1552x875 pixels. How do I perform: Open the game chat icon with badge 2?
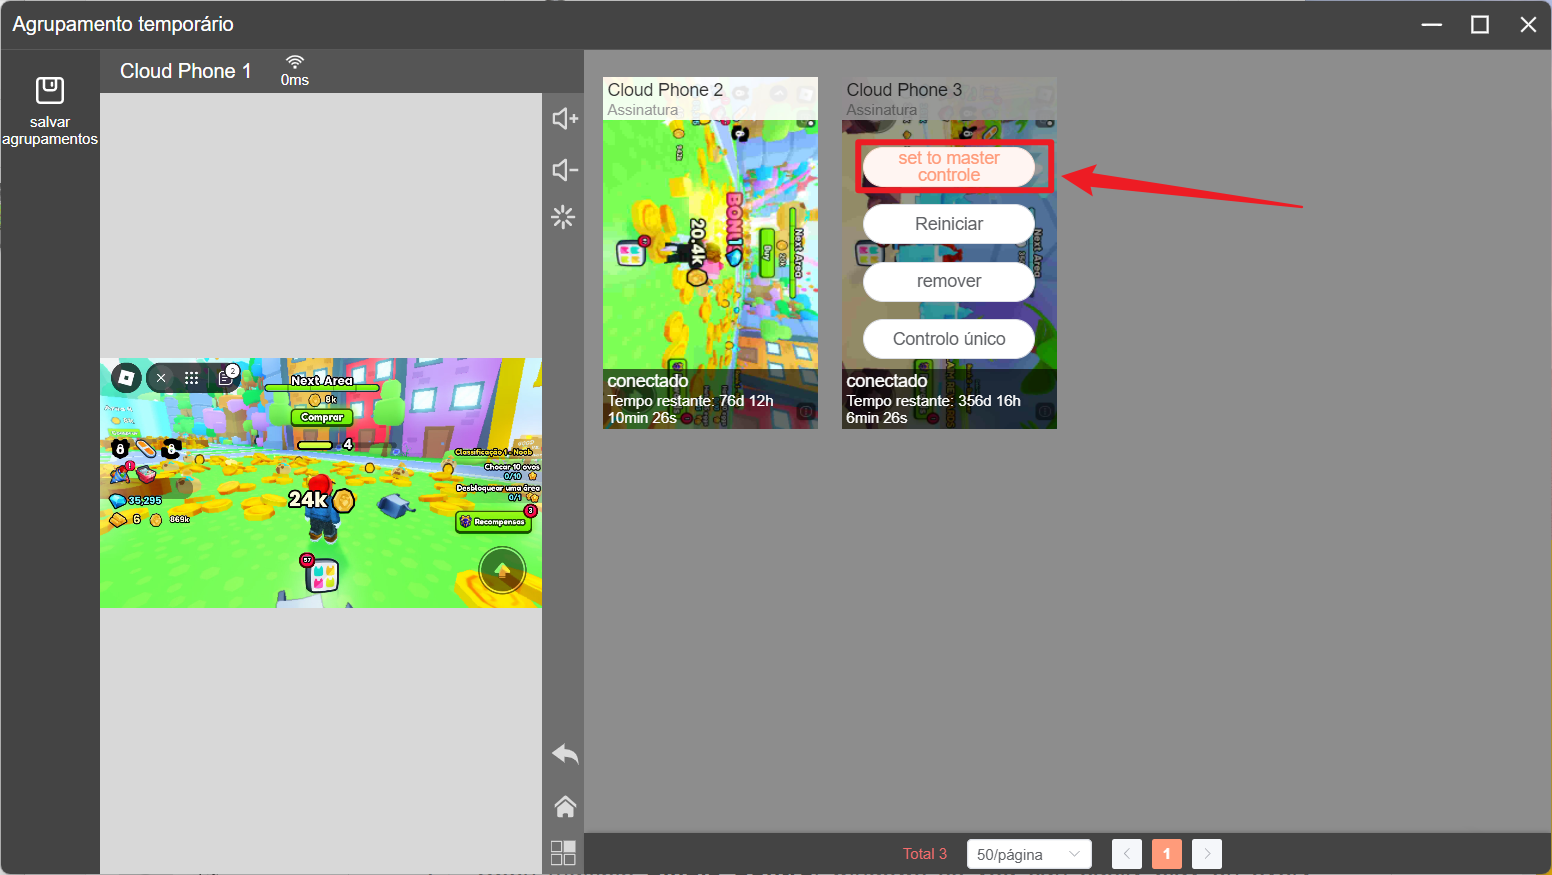[x=227, y=376]
